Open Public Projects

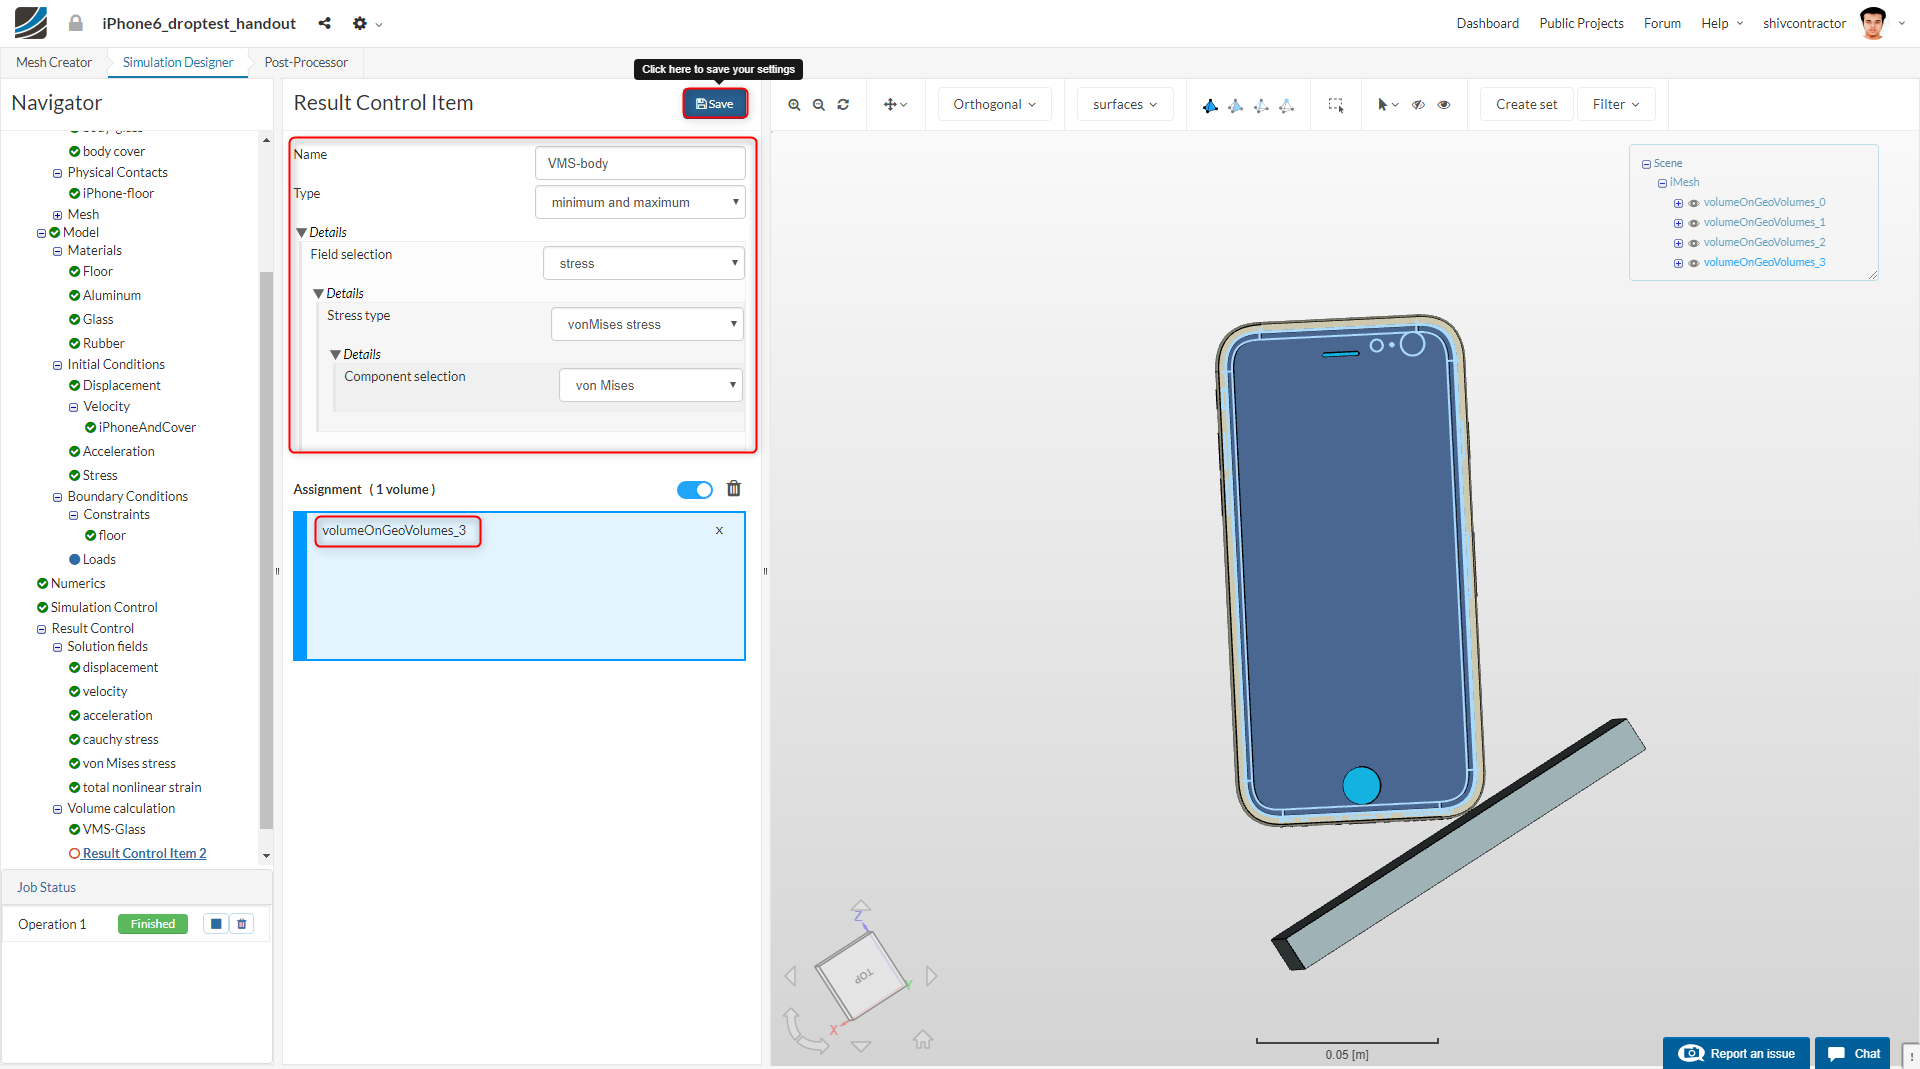click(1581, 23)
